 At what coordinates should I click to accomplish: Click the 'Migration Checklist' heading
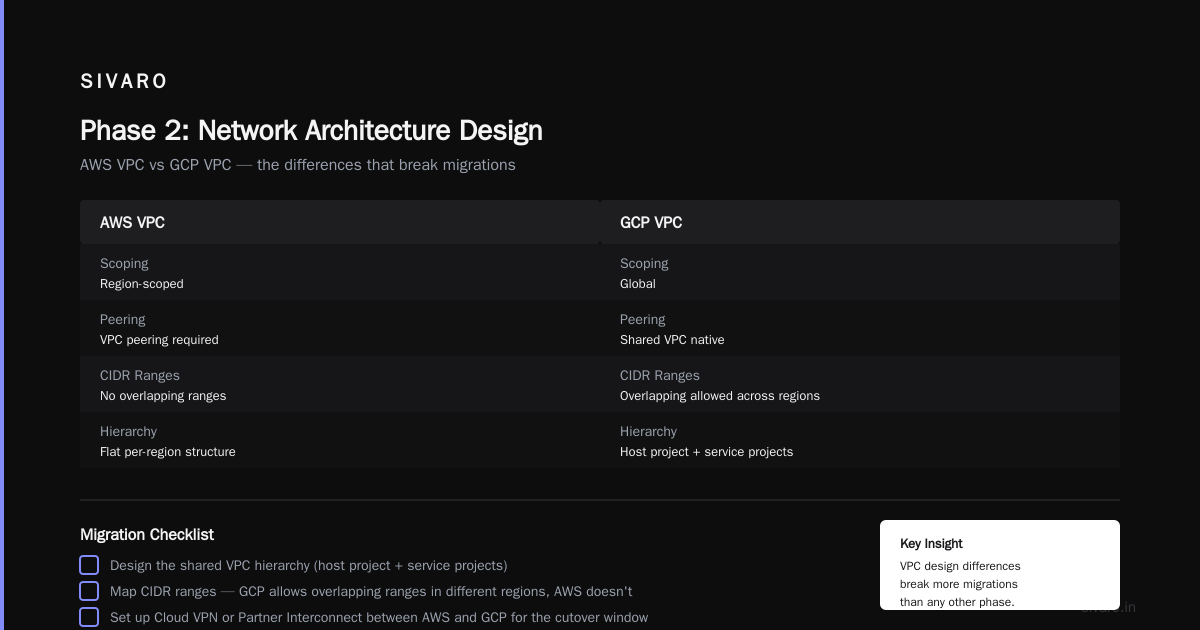pos(147,535)
